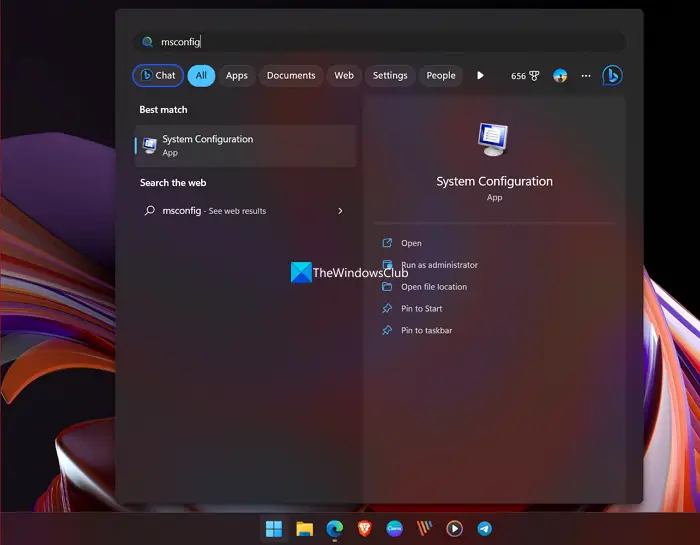
Task: Click the search magnifier icon in the search box
Action: click(147, 42)
